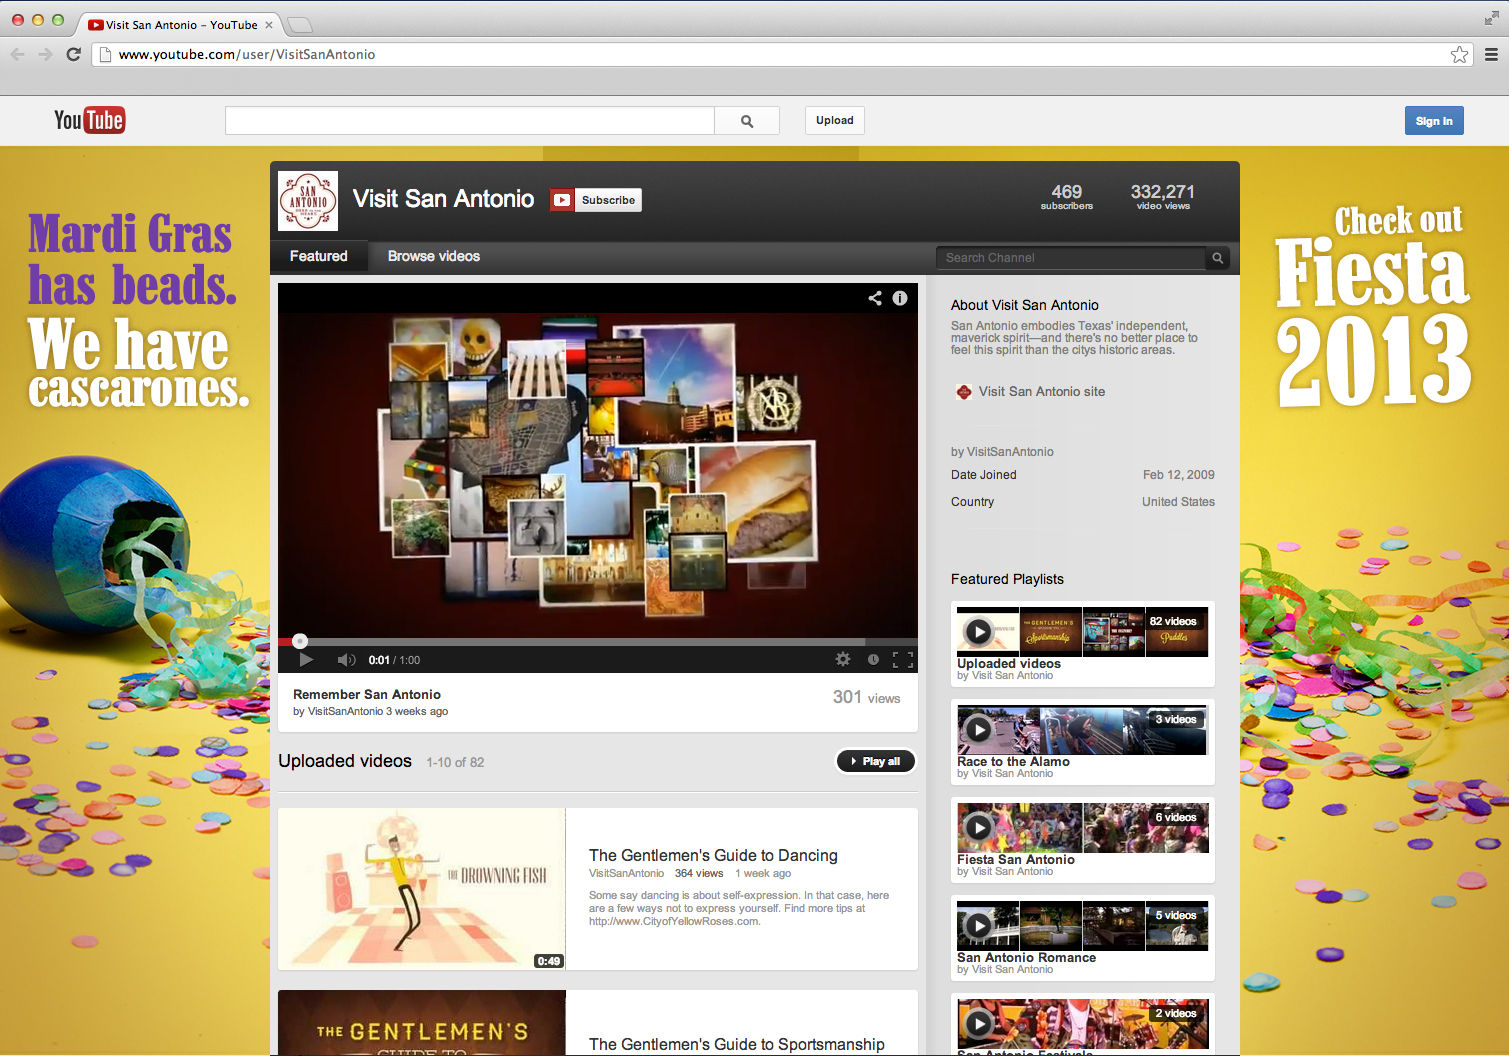Click the '301 views' count
This screenshot has width=1509, height=1056.
tap(867, 697)
